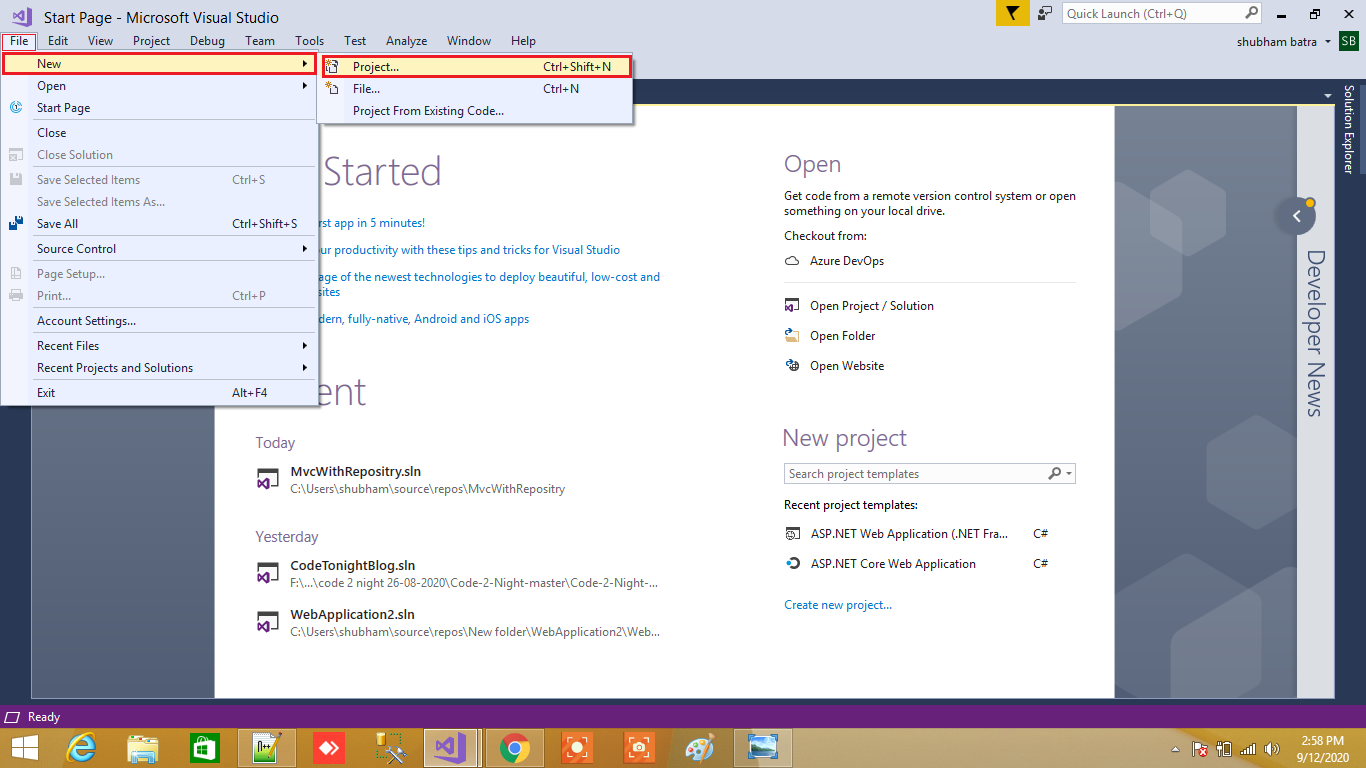The width and height of the screenshot is (1366, 768).
Task: Open Internet Explorer from the taskbar
Action: (82, 747)
